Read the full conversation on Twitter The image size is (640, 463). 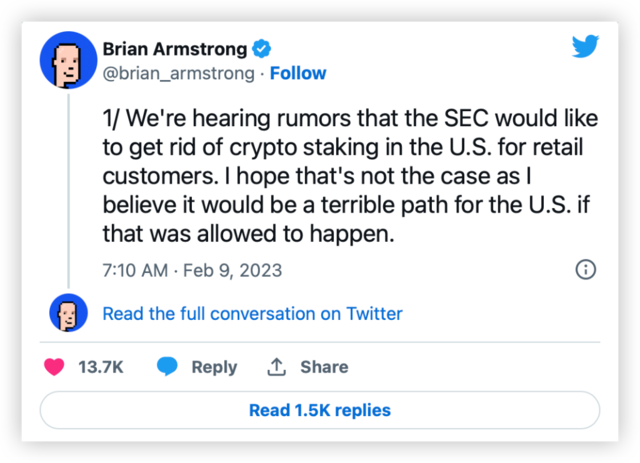pyautogui.click(x=252, y=314)
